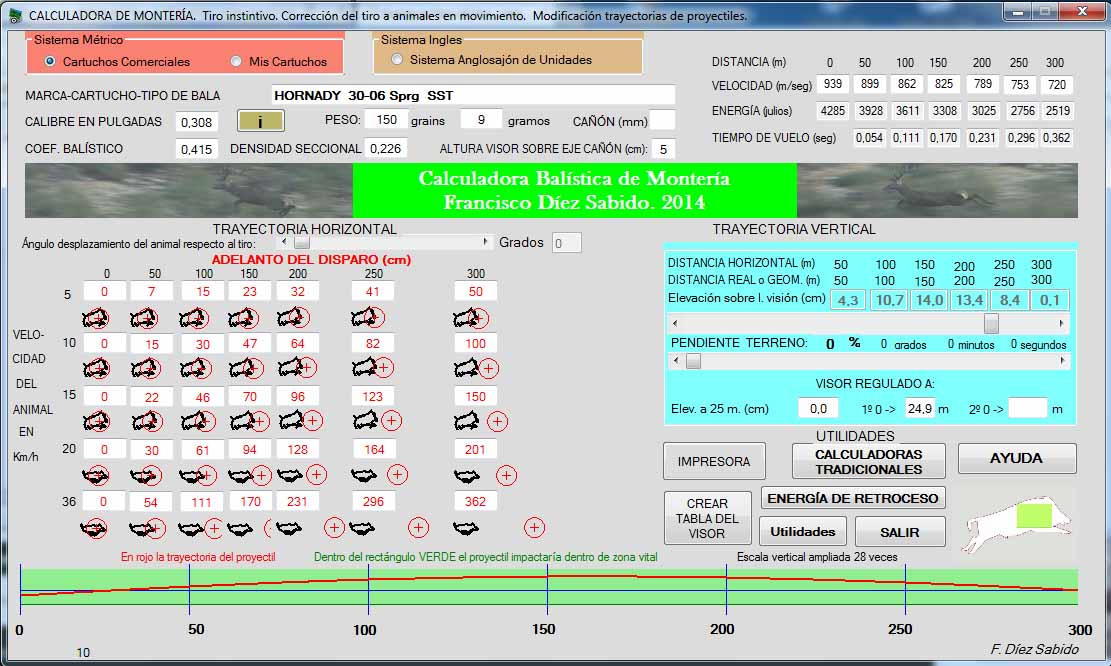The image size is (1111, 666).
Task: Open the Calculadoras Tradicionales utilities
Action: point(868,461)
